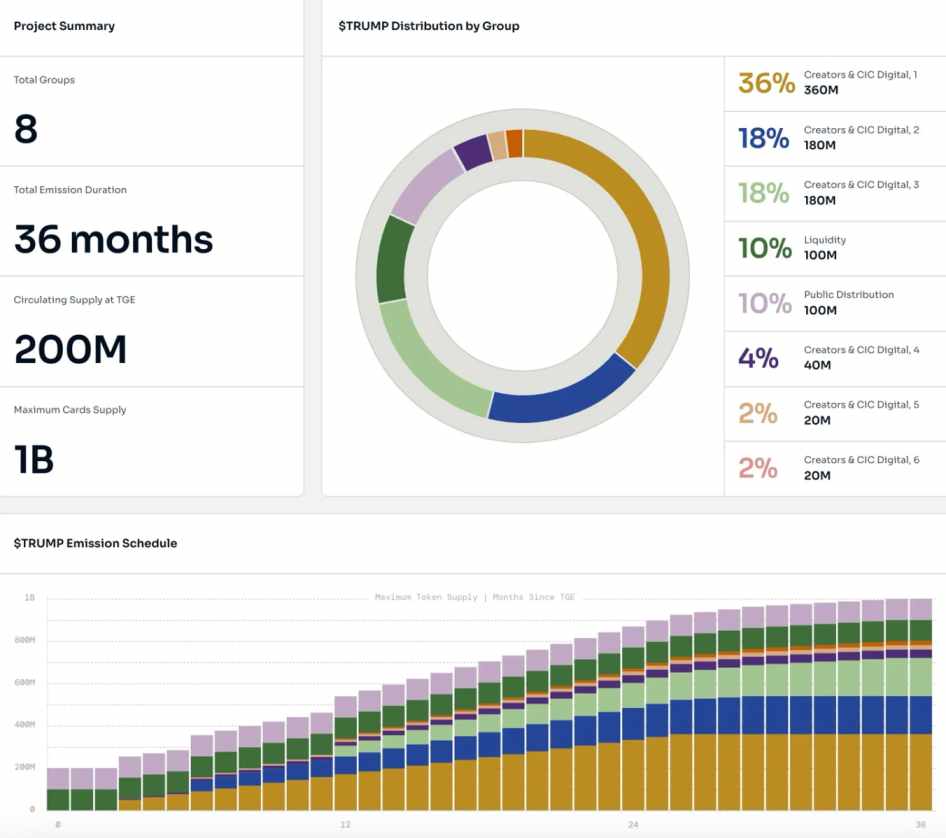Click the first bar in the emission chart
Image resolution: width=946 pixels, height=838 pixels.
pyautogui.click(x=58, y=789)
